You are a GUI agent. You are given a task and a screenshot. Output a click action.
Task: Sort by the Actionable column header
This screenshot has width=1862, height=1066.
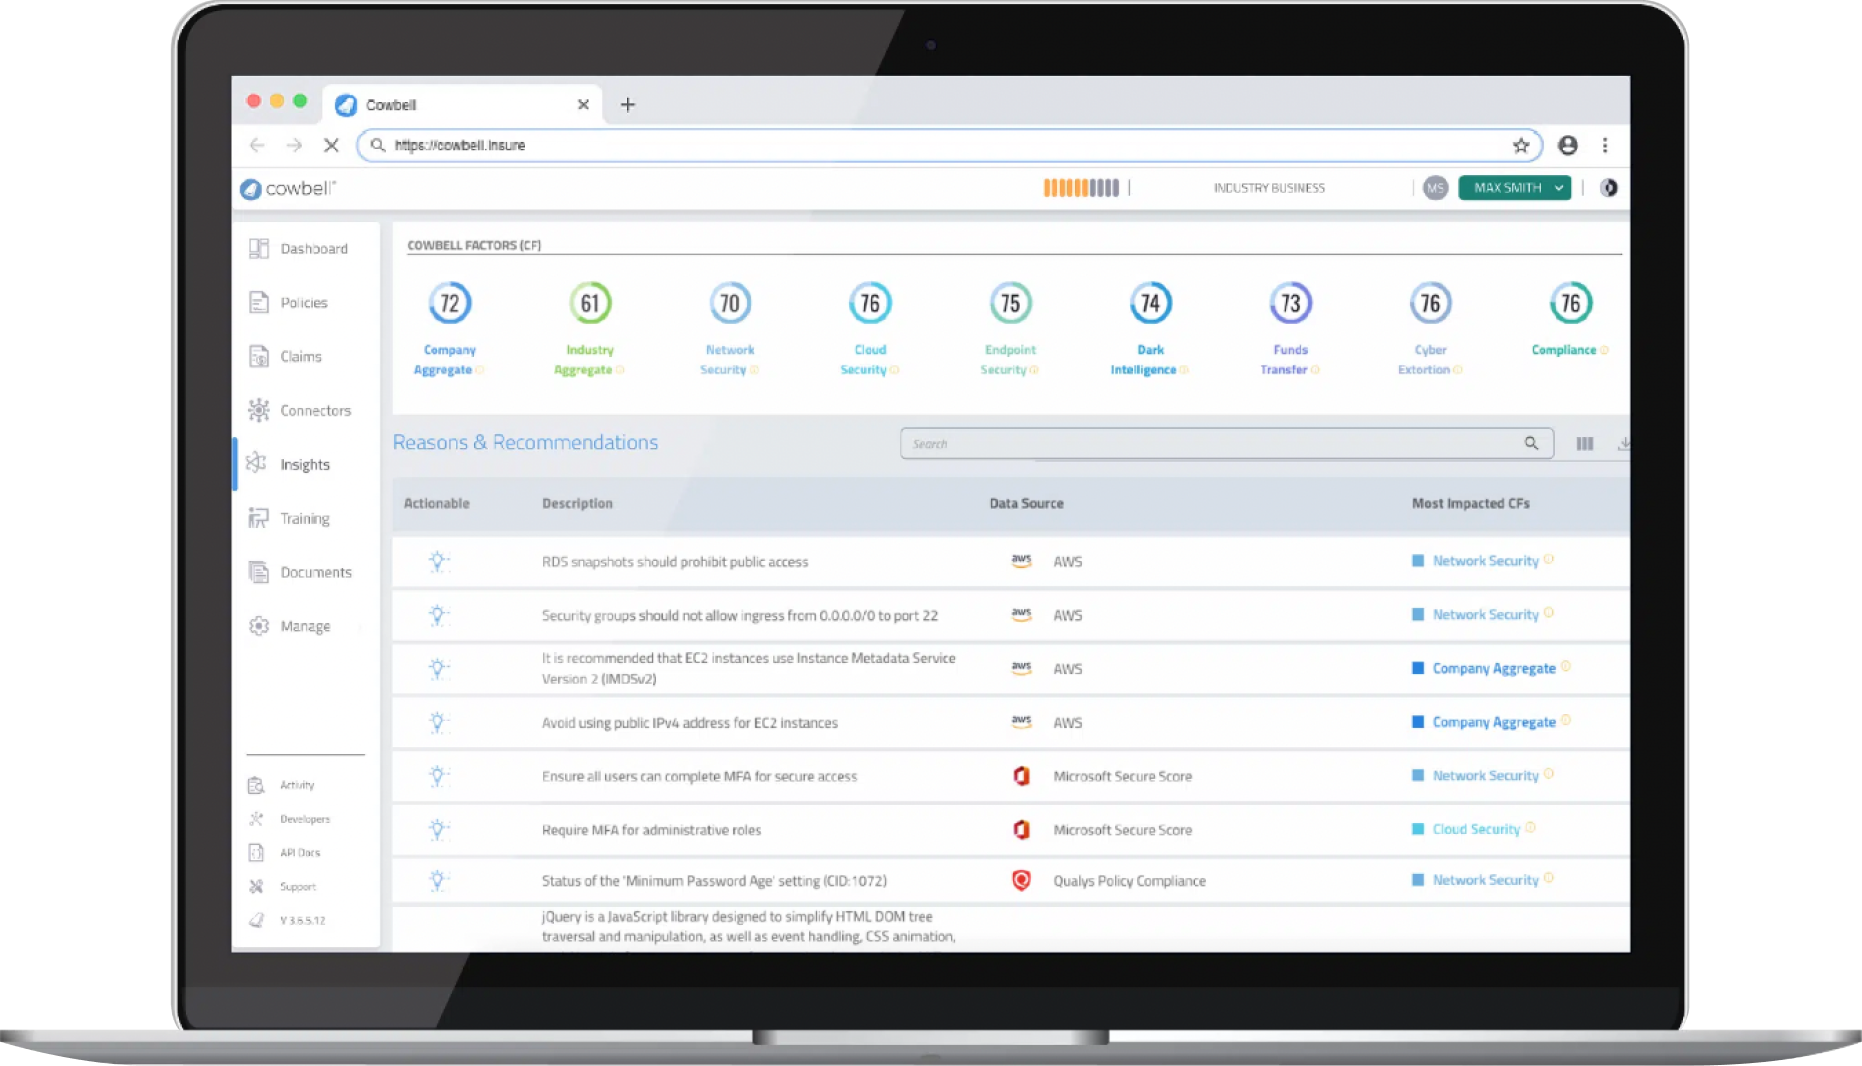click(436, 503)
